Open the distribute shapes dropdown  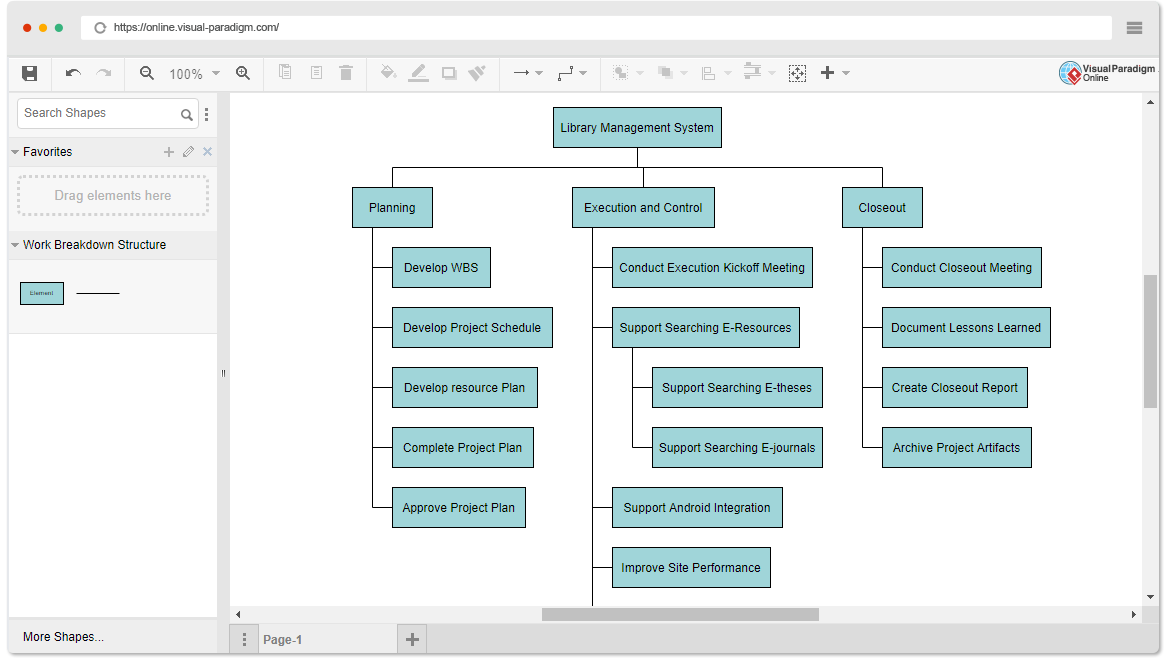tap(760, 72)
